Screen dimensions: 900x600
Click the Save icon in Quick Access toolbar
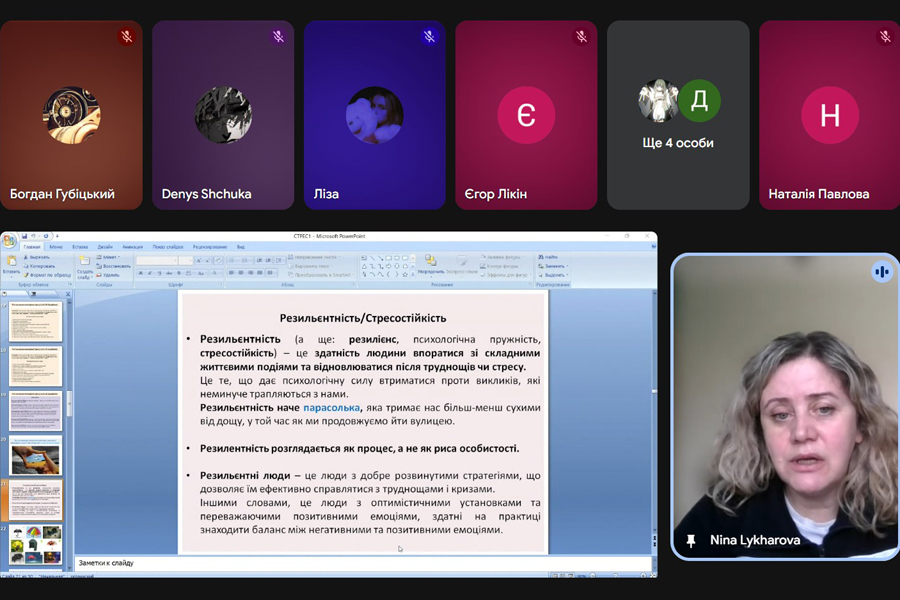[x=24, y=237]
